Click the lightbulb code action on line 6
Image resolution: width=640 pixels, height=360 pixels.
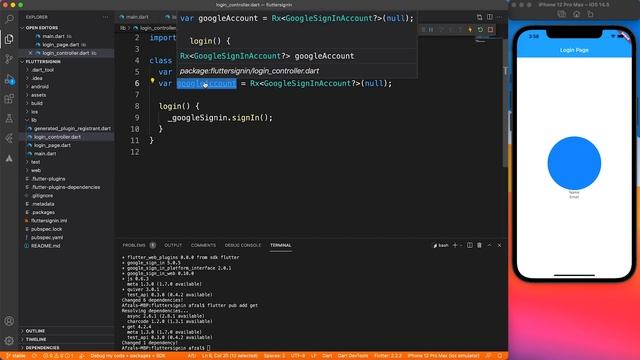pyautogui.click(x=152, y=81)
